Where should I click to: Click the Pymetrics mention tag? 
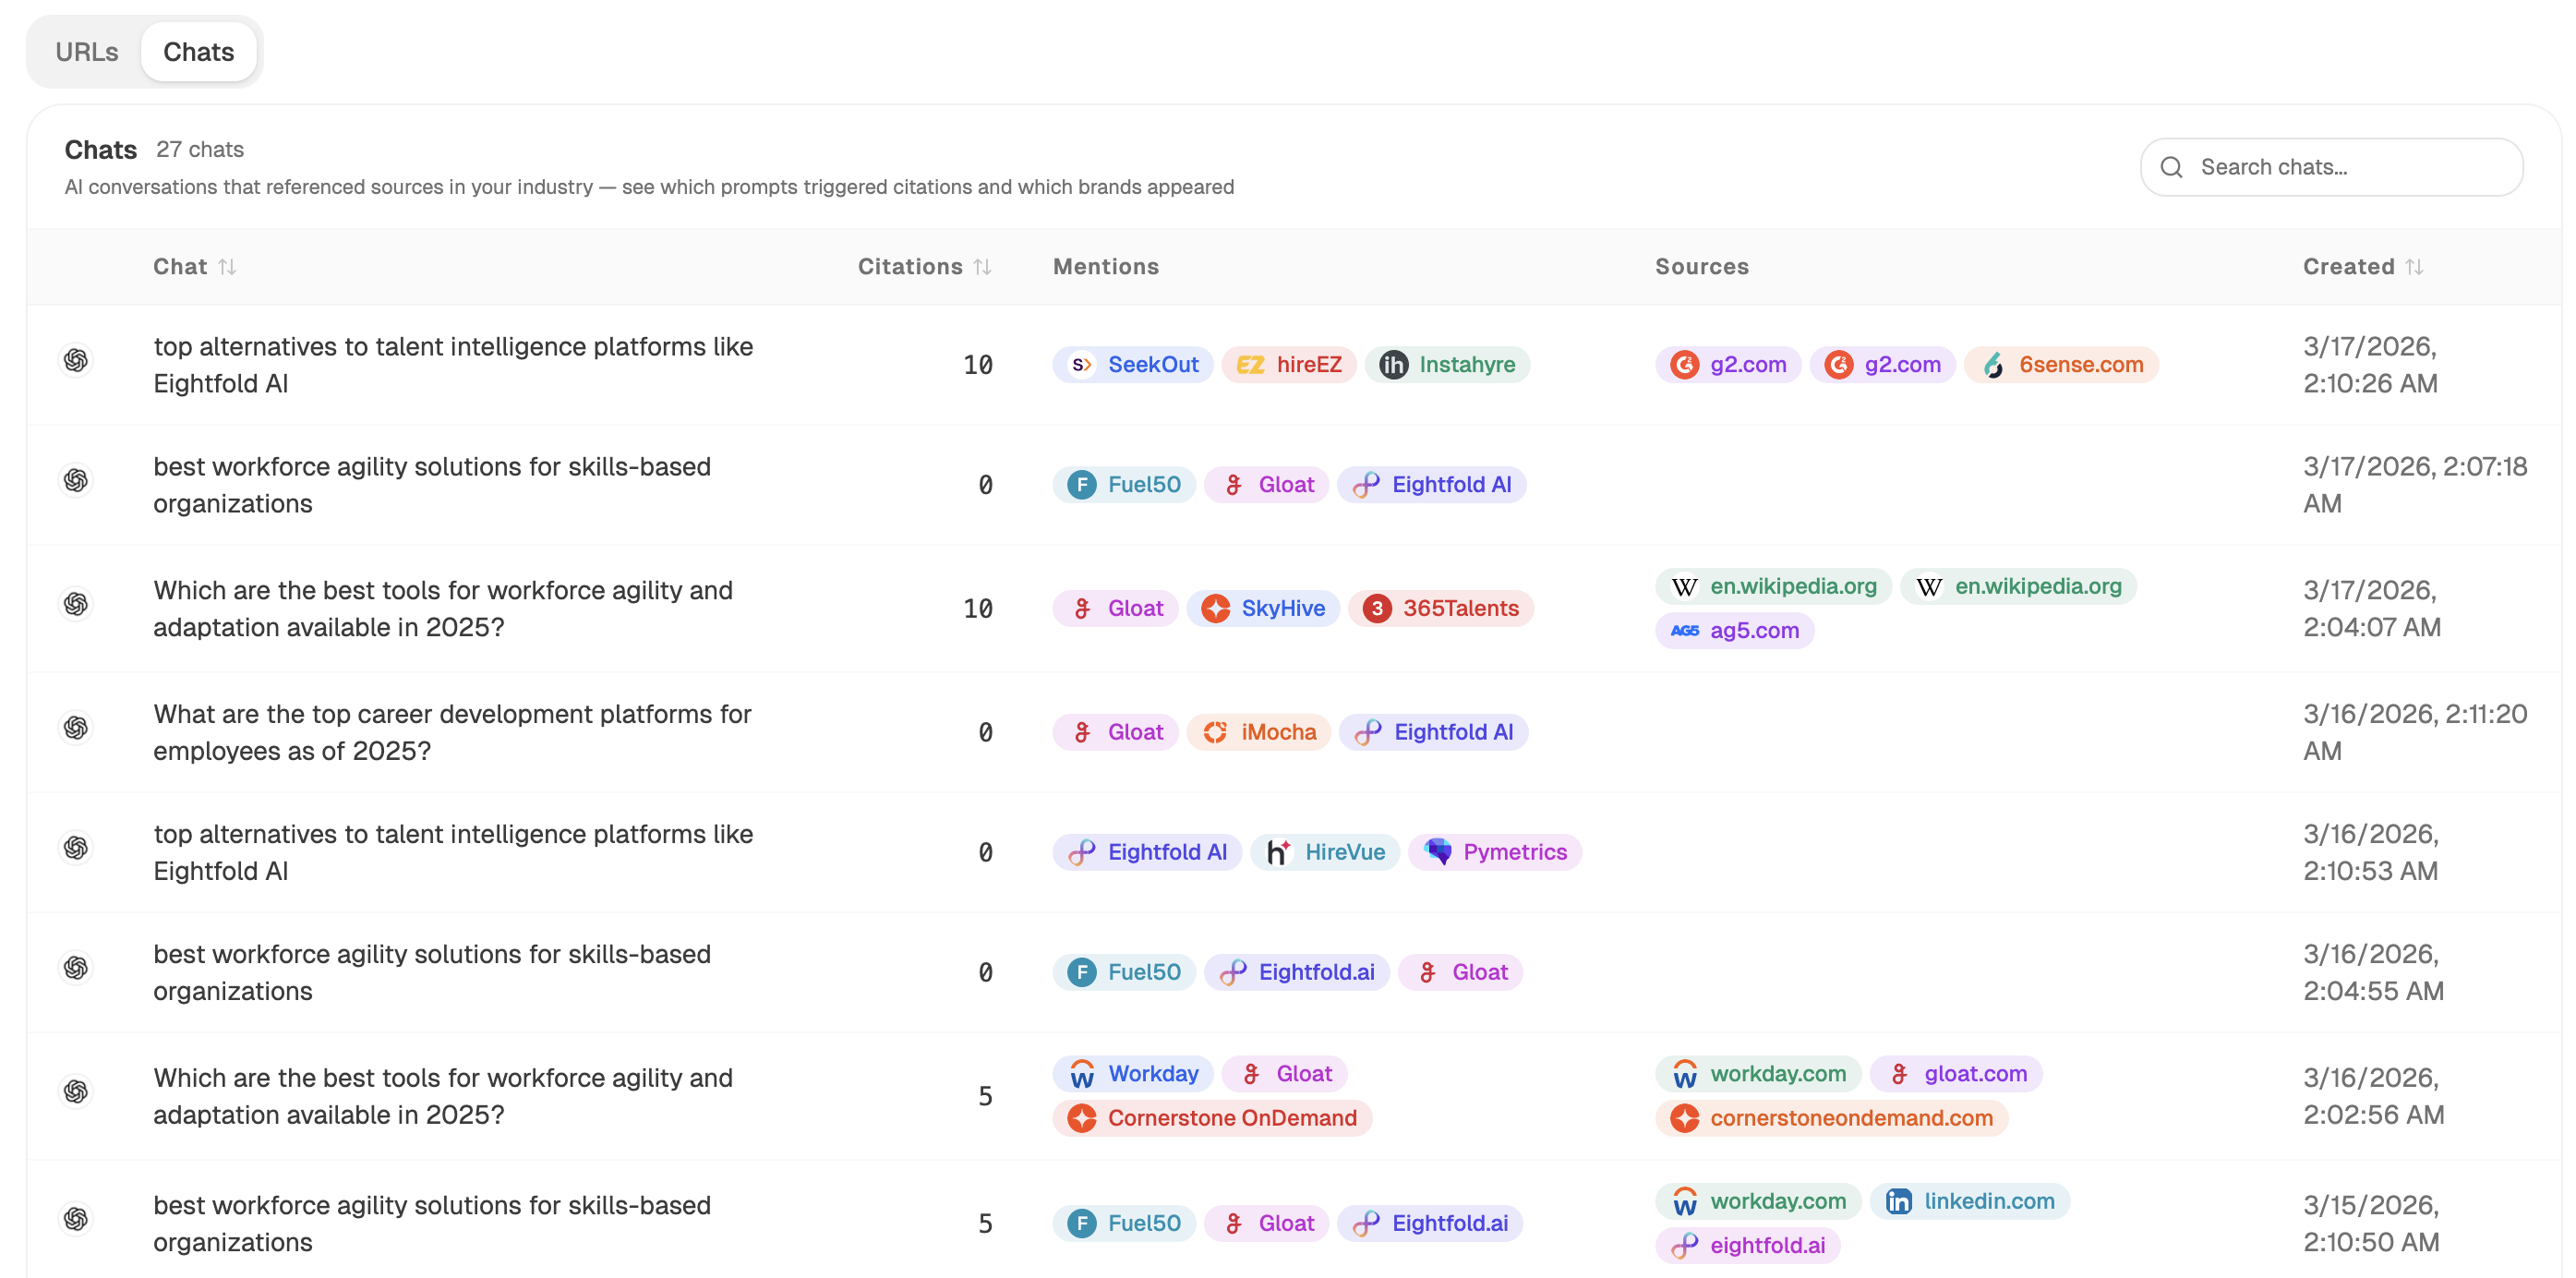(1494, 853)
